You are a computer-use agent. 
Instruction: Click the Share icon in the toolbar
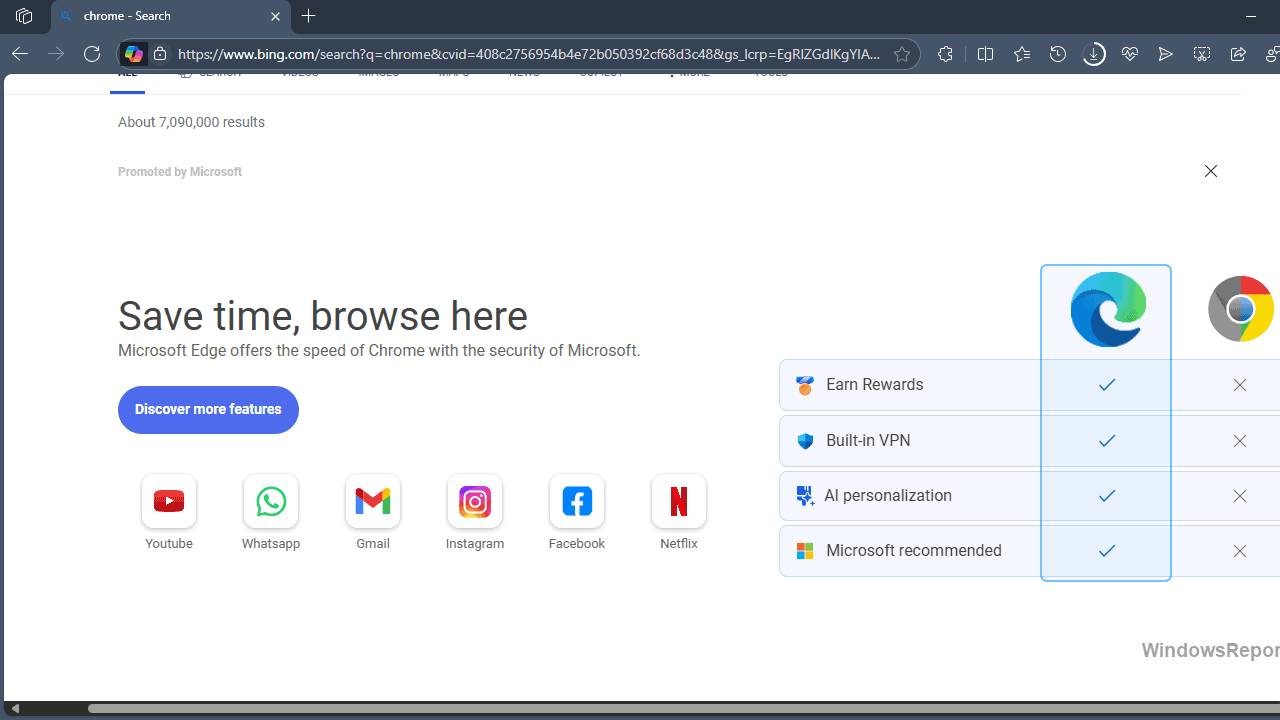(x=1238, y=54)
